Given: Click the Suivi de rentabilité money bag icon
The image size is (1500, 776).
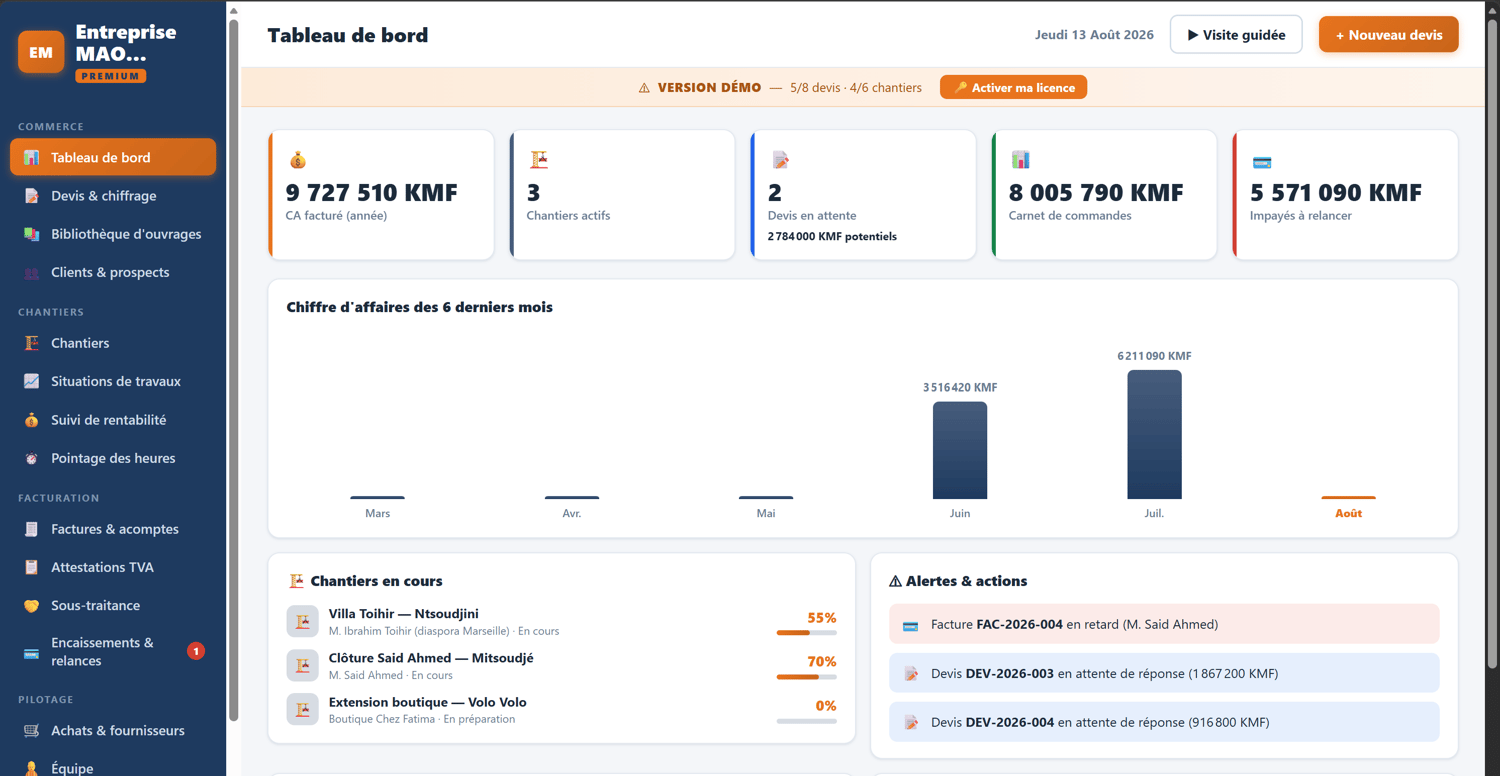Looking at the screenshot, I should [32, 420].
